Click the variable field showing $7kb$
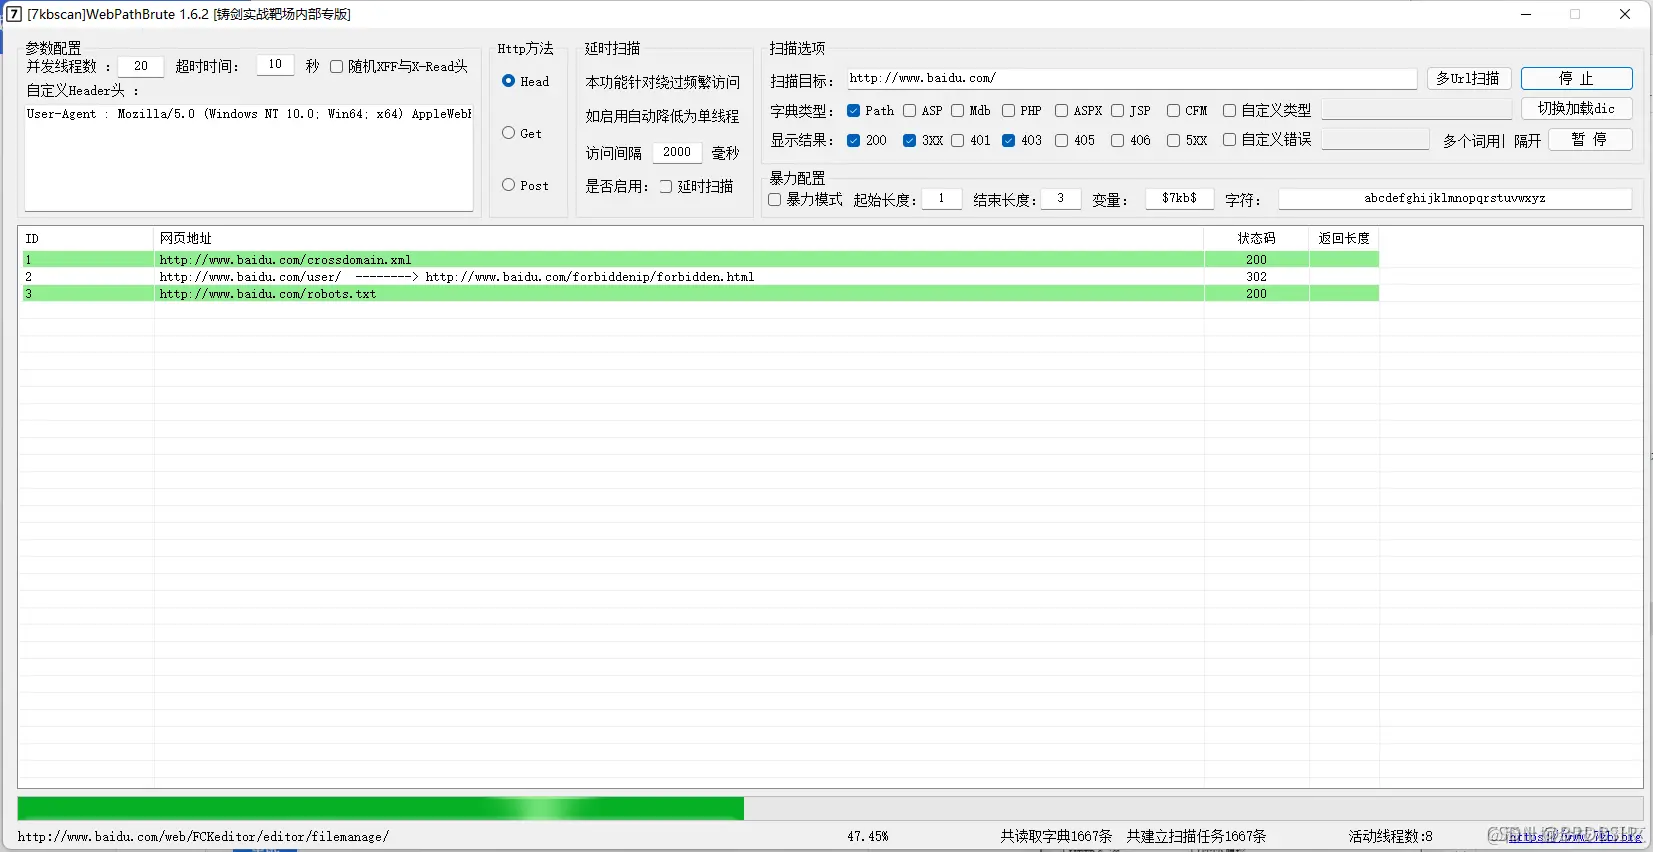The height and width of the screenshot is (852, 1653). [1179, 199]
